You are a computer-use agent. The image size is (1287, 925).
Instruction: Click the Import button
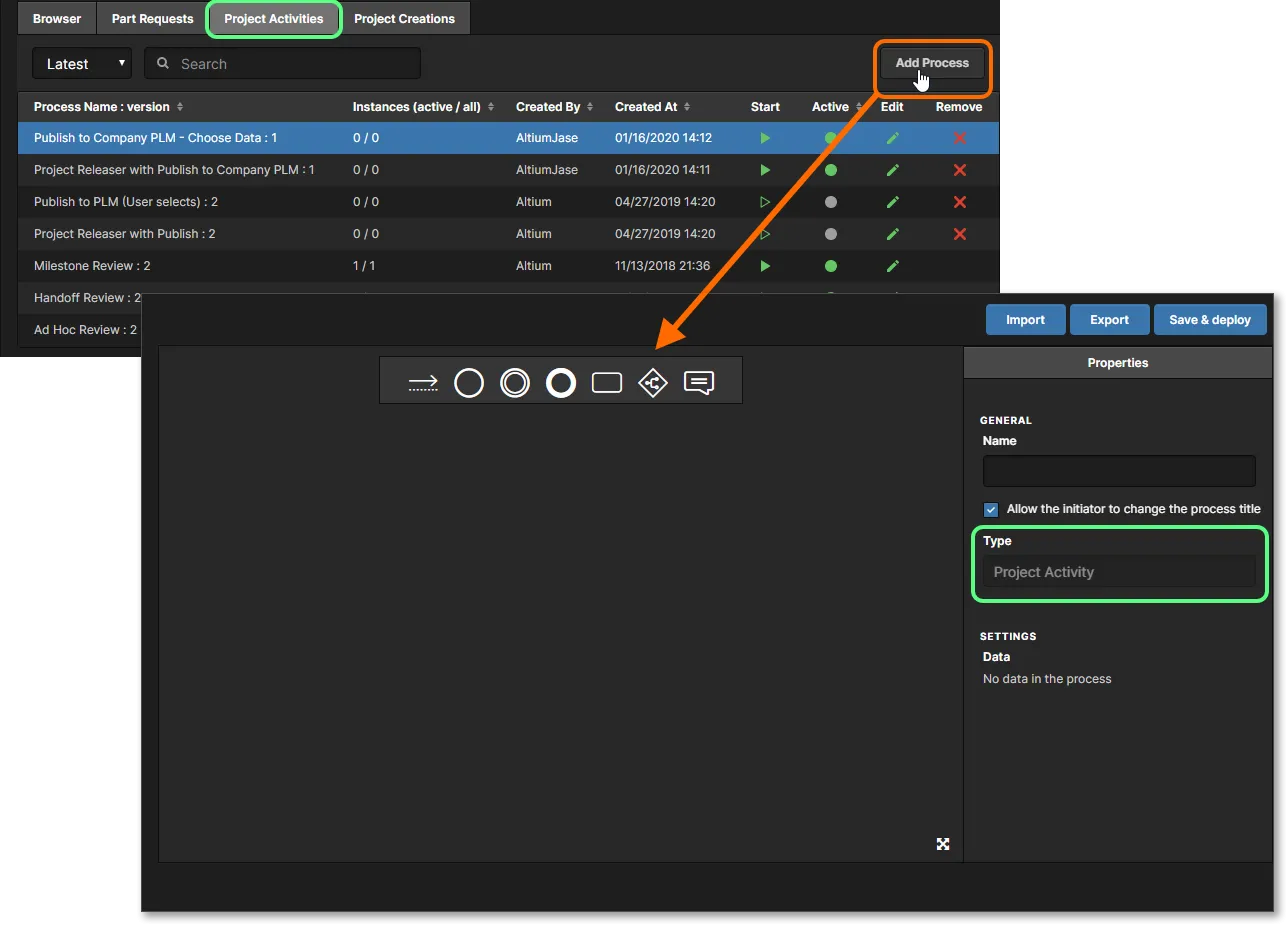(x=1025, y=320)
